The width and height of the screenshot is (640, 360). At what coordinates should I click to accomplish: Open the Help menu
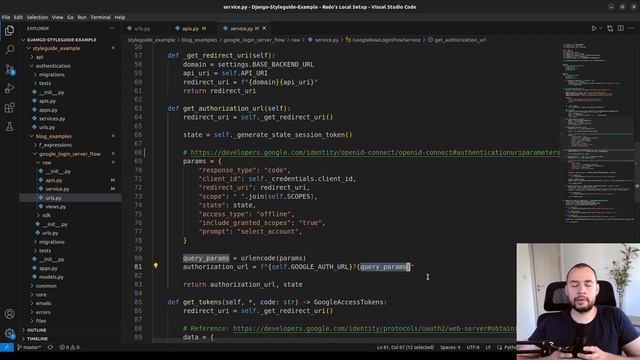pyautogui.click(x=120, y=17)
